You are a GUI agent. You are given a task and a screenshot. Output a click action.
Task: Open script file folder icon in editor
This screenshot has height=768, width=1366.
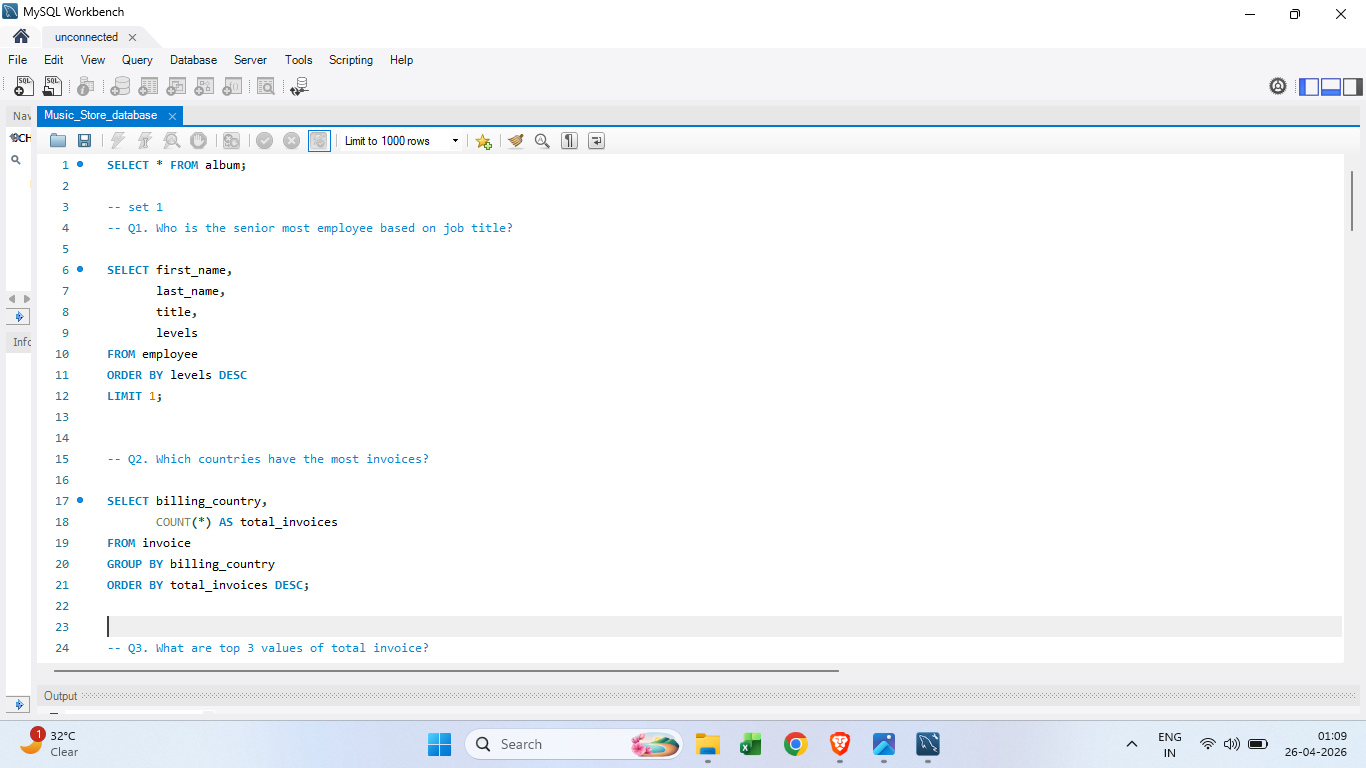(58, 141)
